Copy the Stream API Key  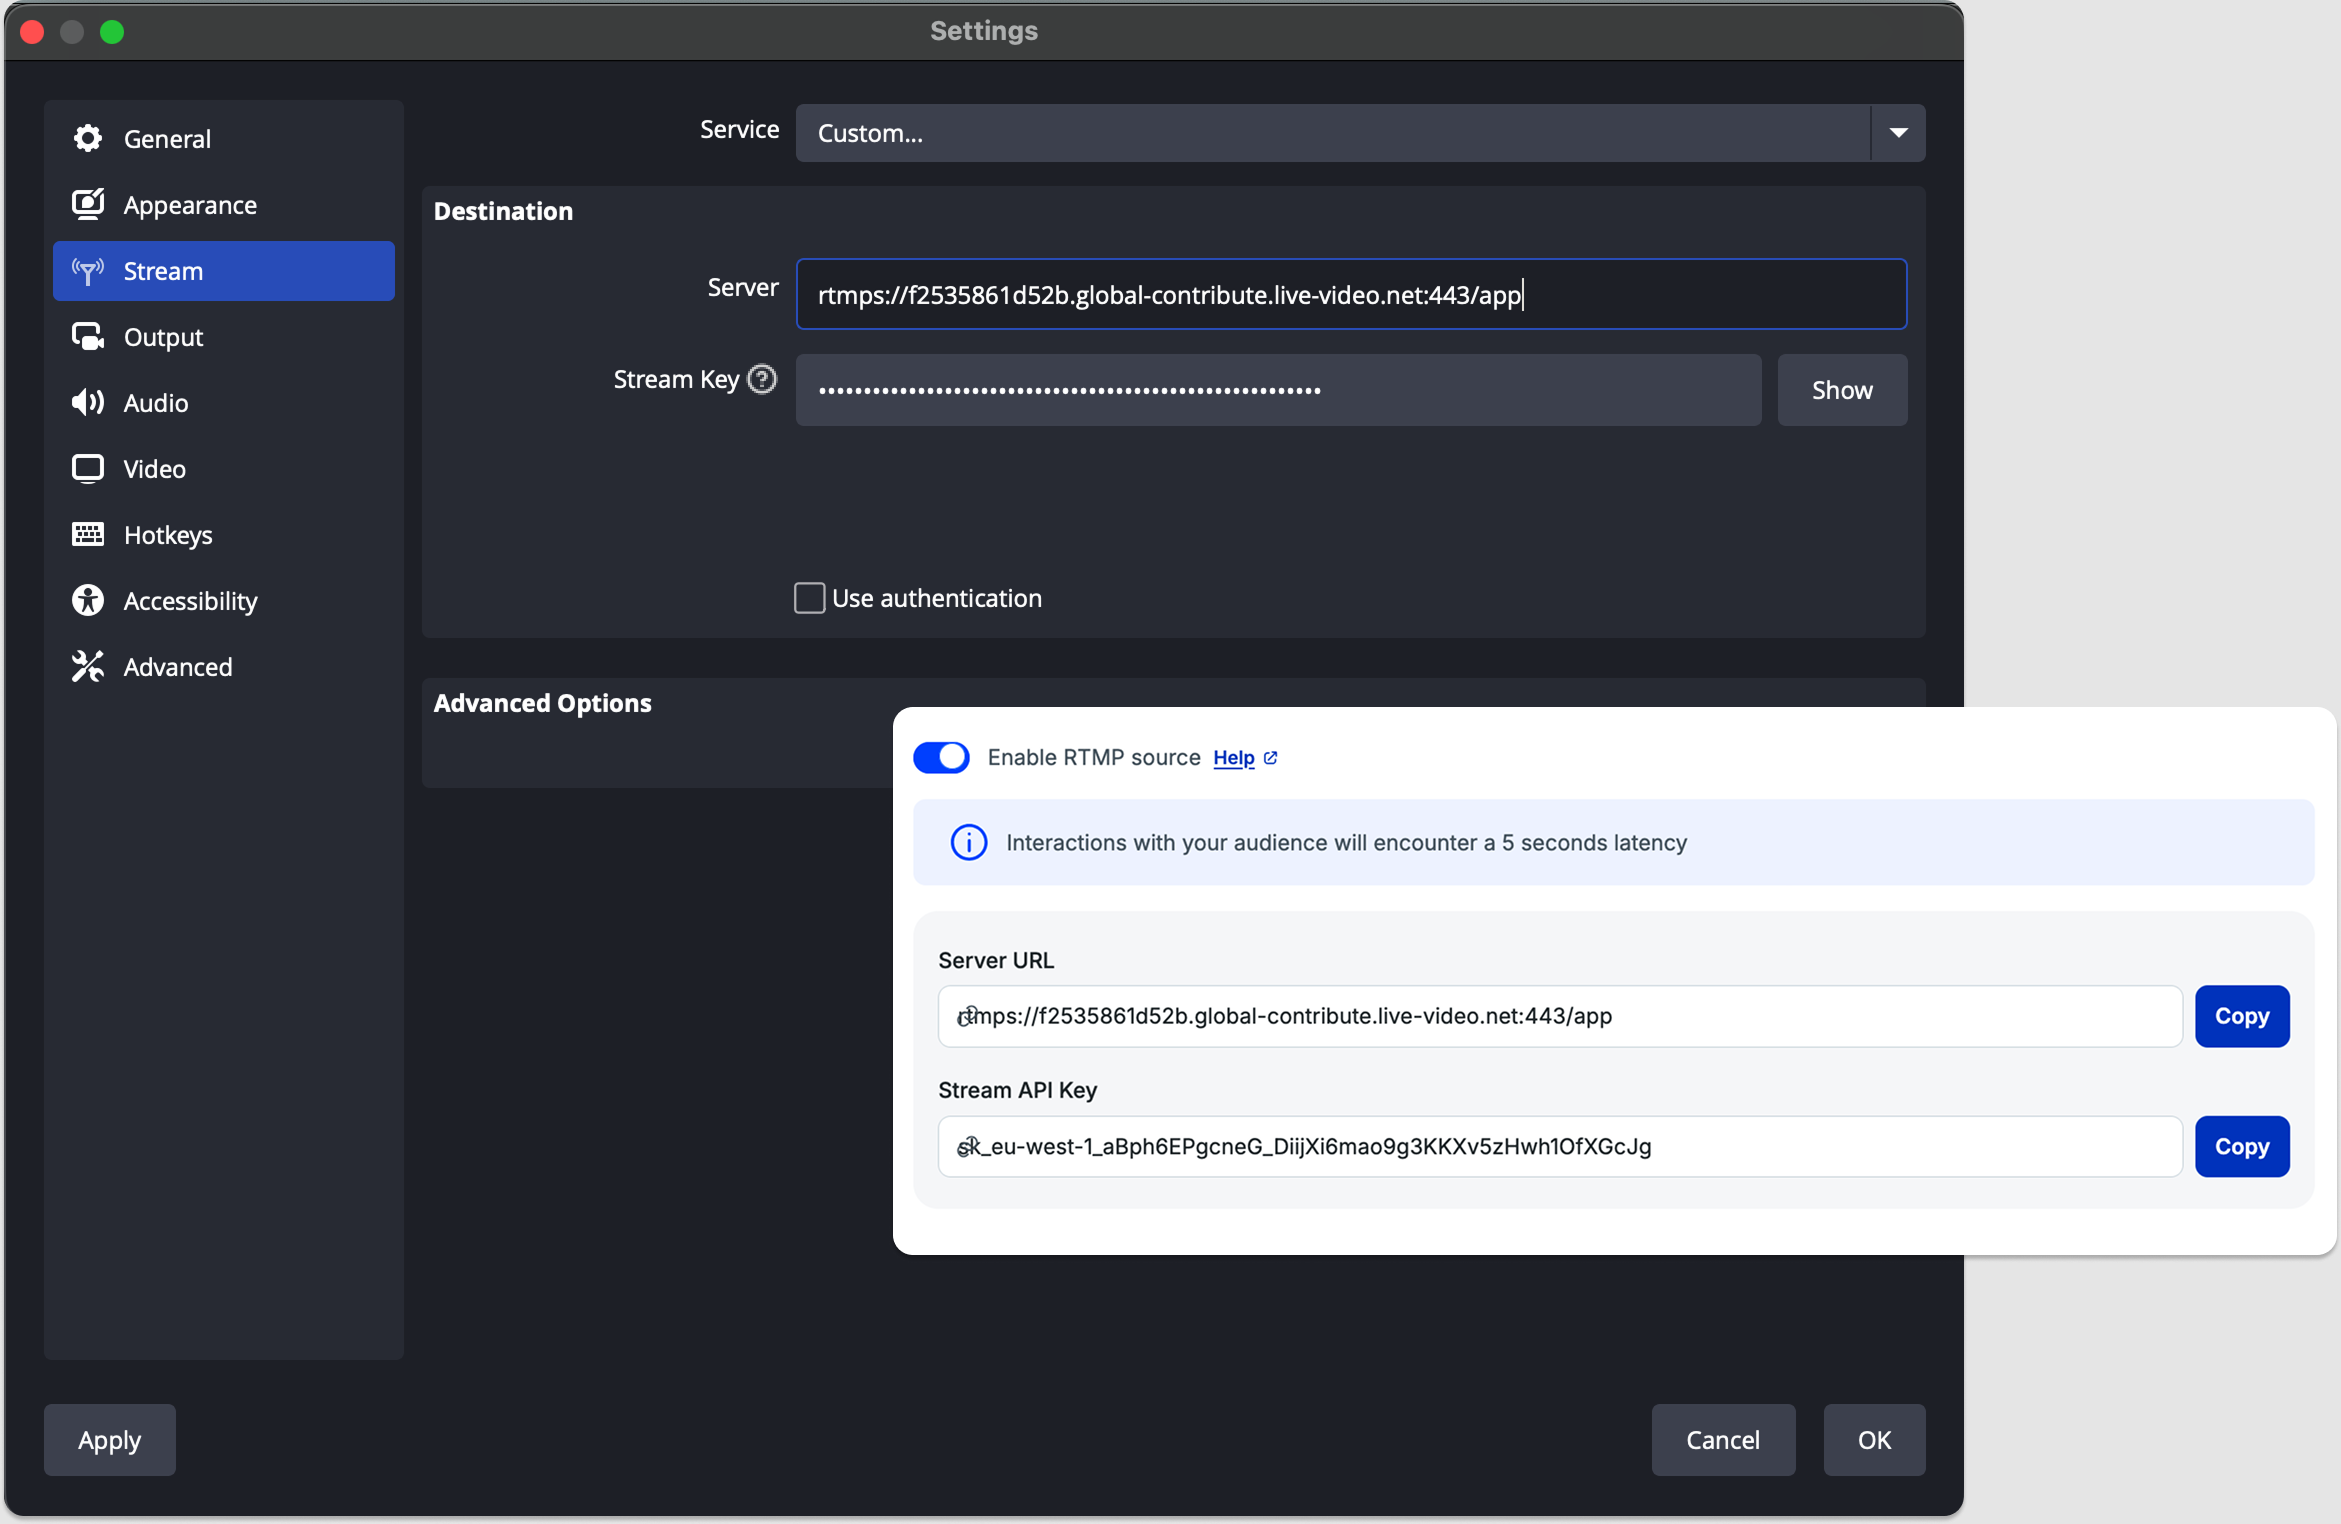pos(2241,1146)
